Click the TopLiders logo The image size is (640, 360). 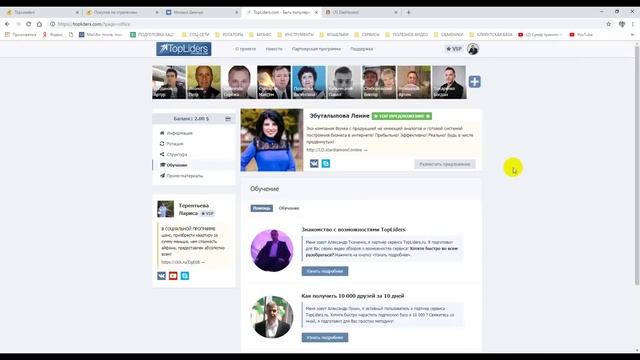click(x=184, y=49)
